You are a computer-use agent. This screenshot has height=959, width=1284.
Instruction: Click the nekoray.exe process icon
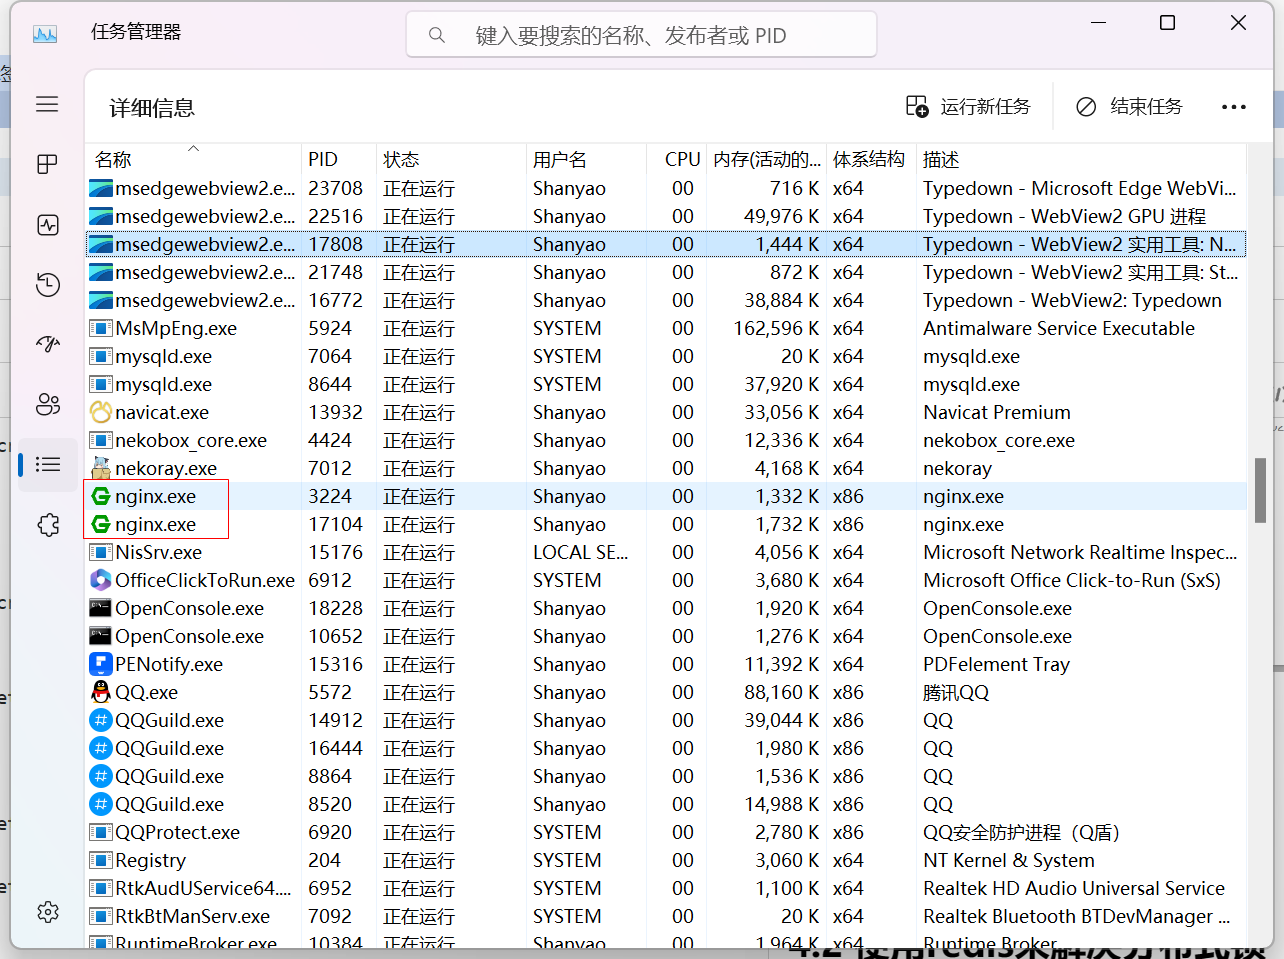pyautogui.click(x=100, y=468)
